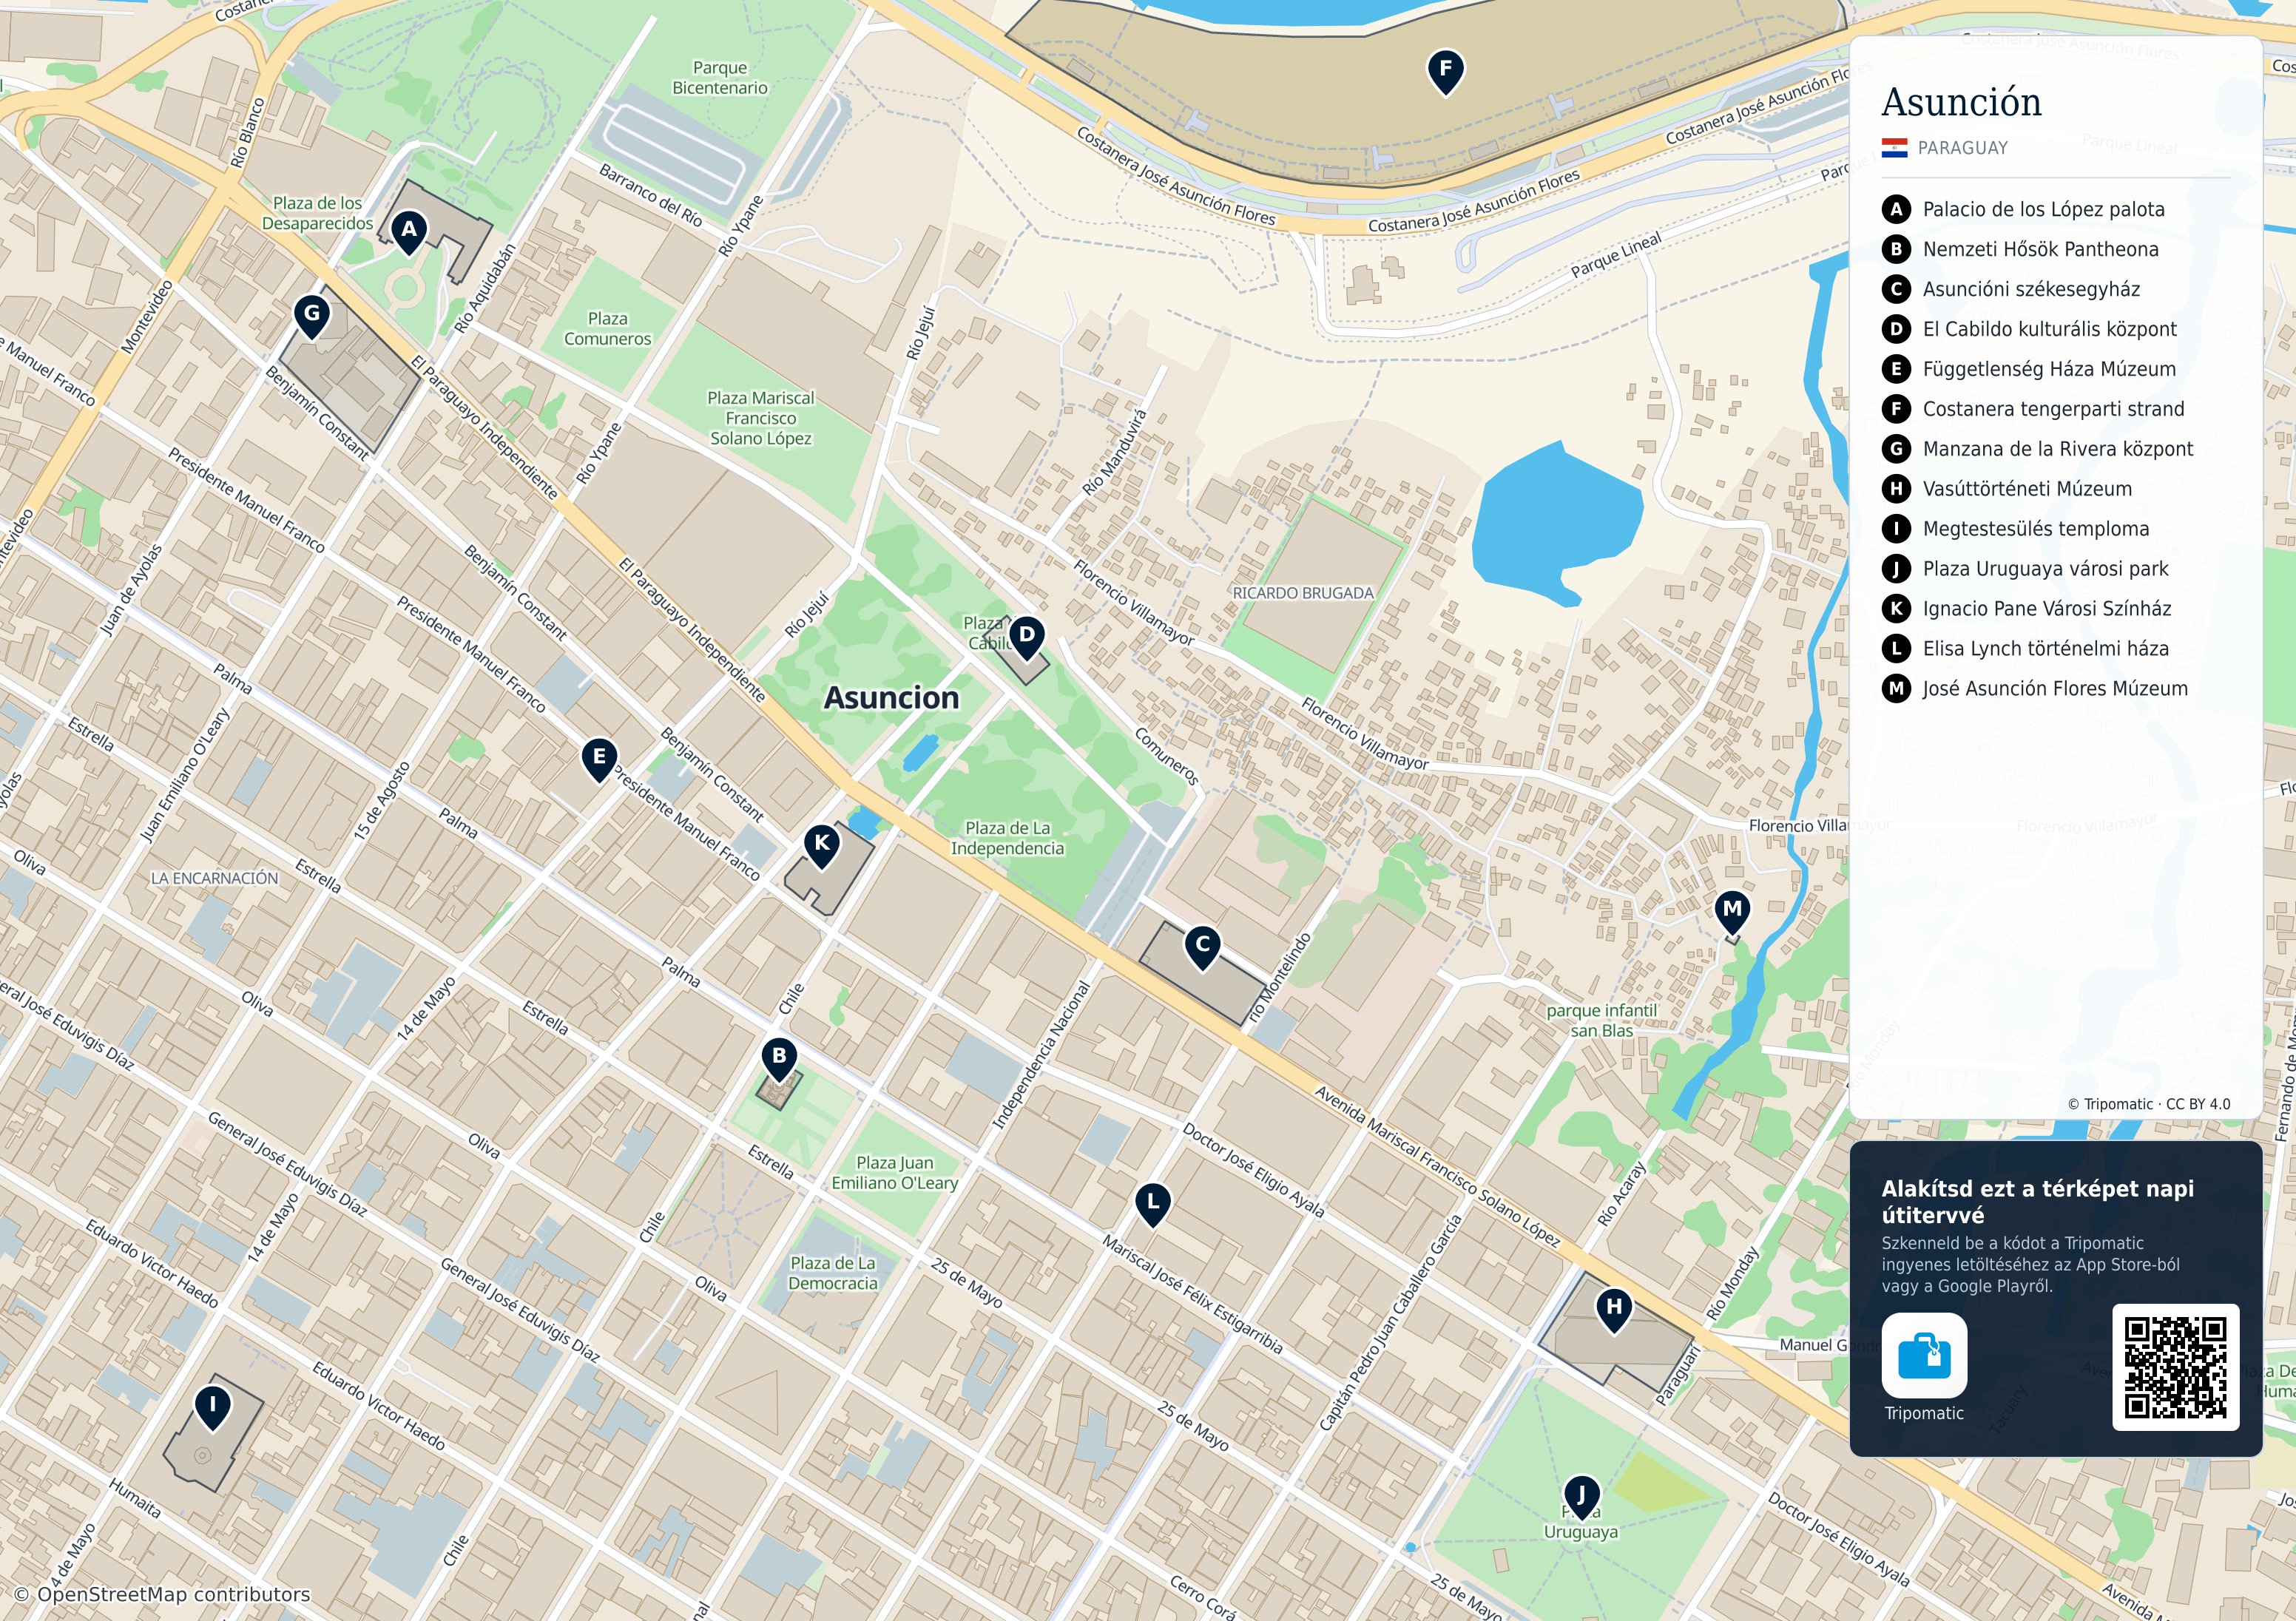Select map marker H near Paraguarí street
Screen dimensions: 2296x1621
(x=1614, y=1309)
